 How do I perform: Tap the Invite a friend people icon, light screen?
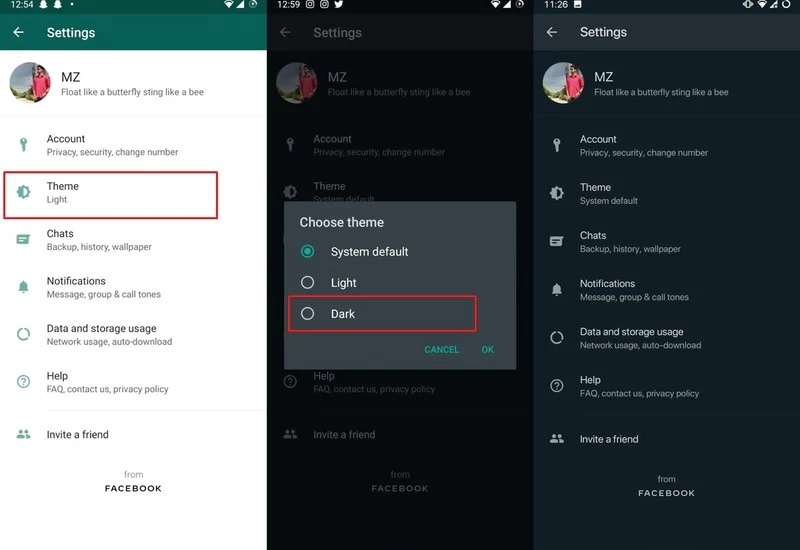pyautogui.click(x=24, y=435)
